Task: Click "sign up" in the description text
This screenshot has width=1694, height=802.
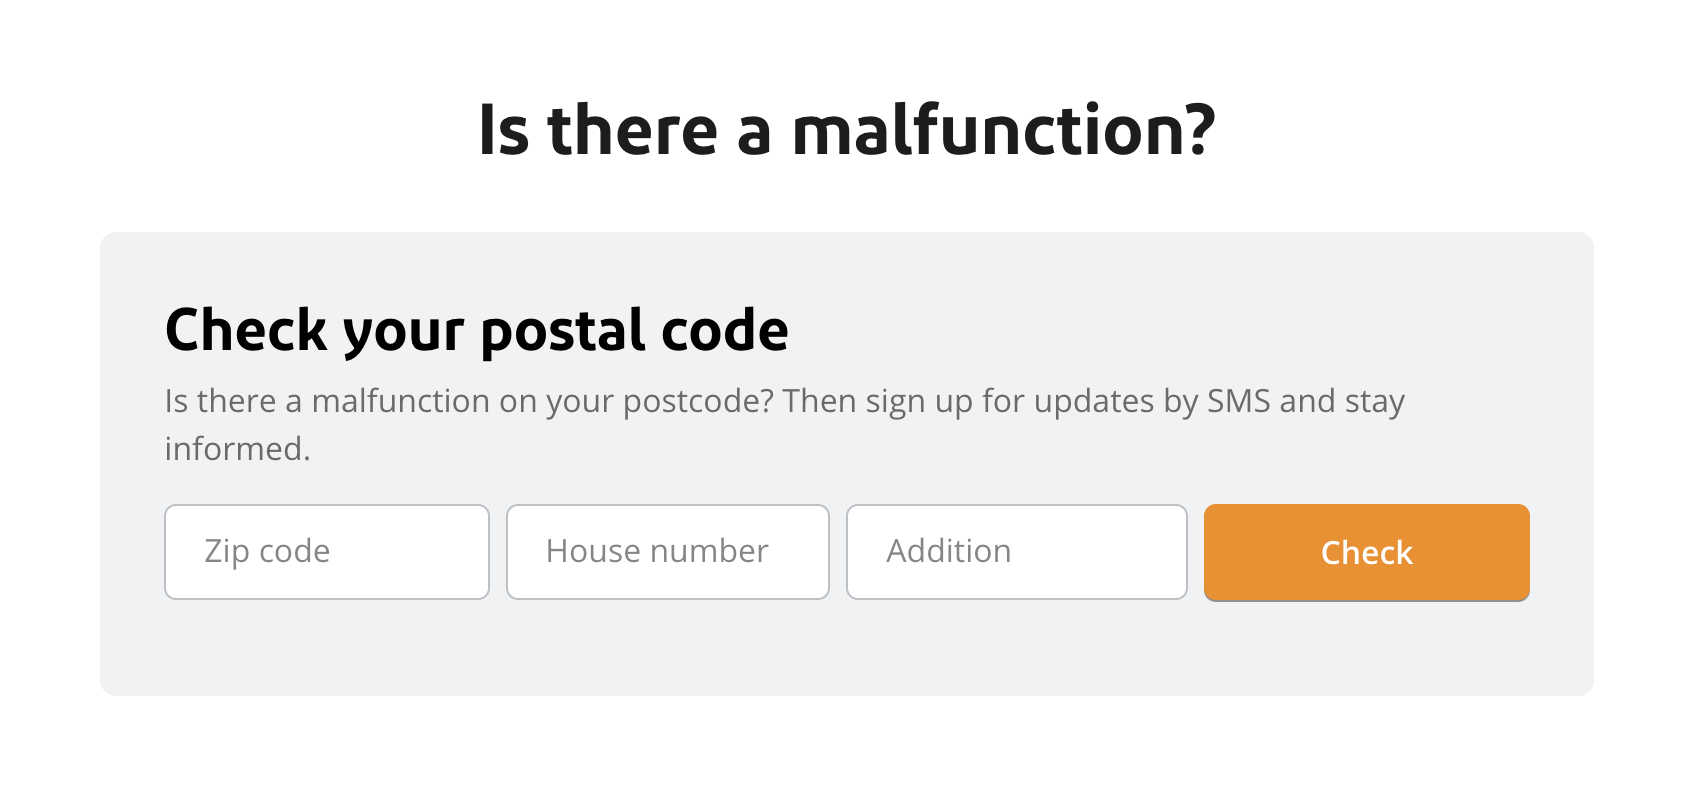Action: click(x=918, y=401)
